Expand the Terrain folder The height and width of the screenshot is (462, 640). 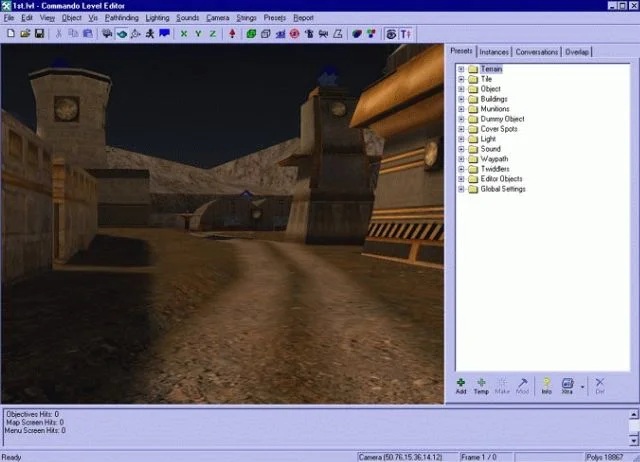coord(461,69)
